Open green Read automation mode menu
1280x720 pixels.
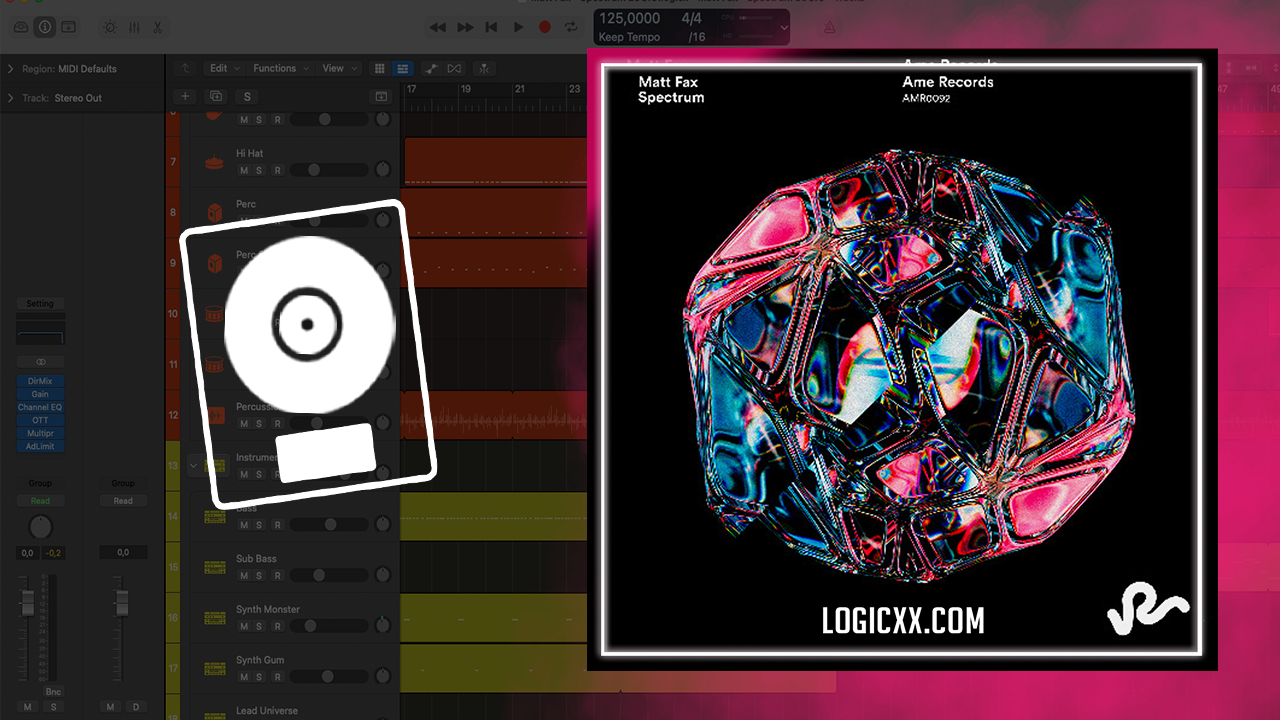[x=40, y=501]
